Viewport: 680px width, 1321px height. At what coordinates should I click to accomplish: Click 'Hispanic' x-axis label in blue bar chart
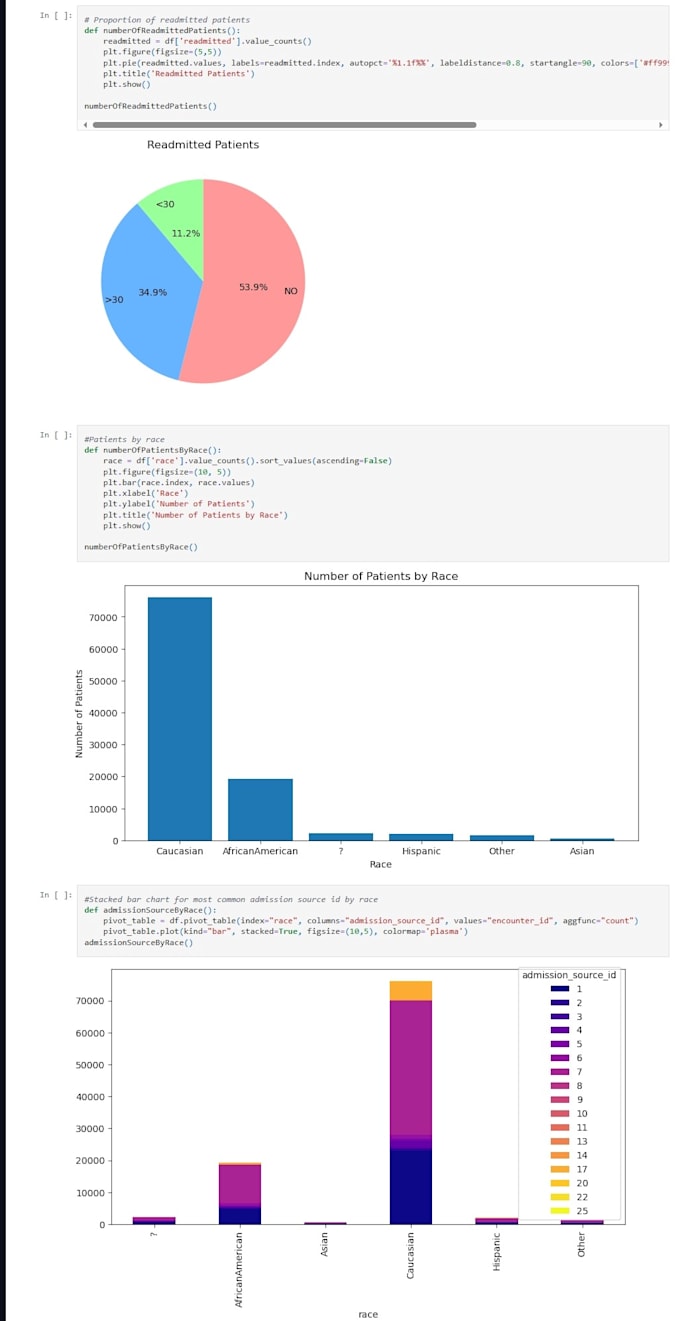coord(421,851)
